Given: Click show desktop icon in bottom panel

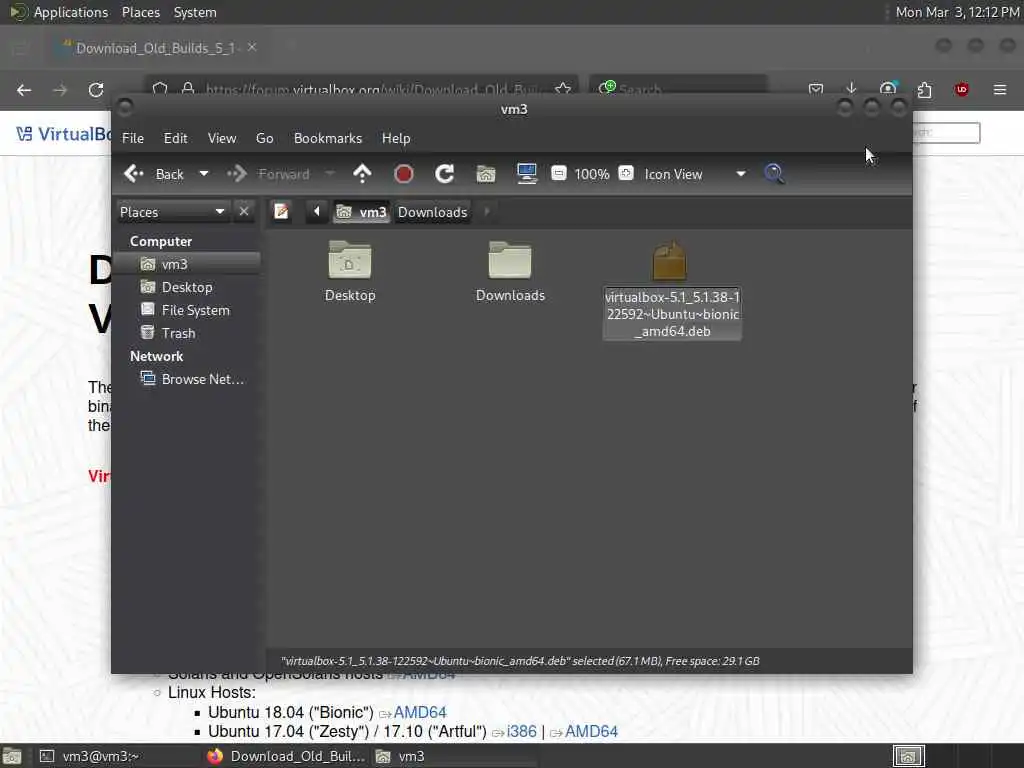Looking at the screenshot, I should (12, 756).
